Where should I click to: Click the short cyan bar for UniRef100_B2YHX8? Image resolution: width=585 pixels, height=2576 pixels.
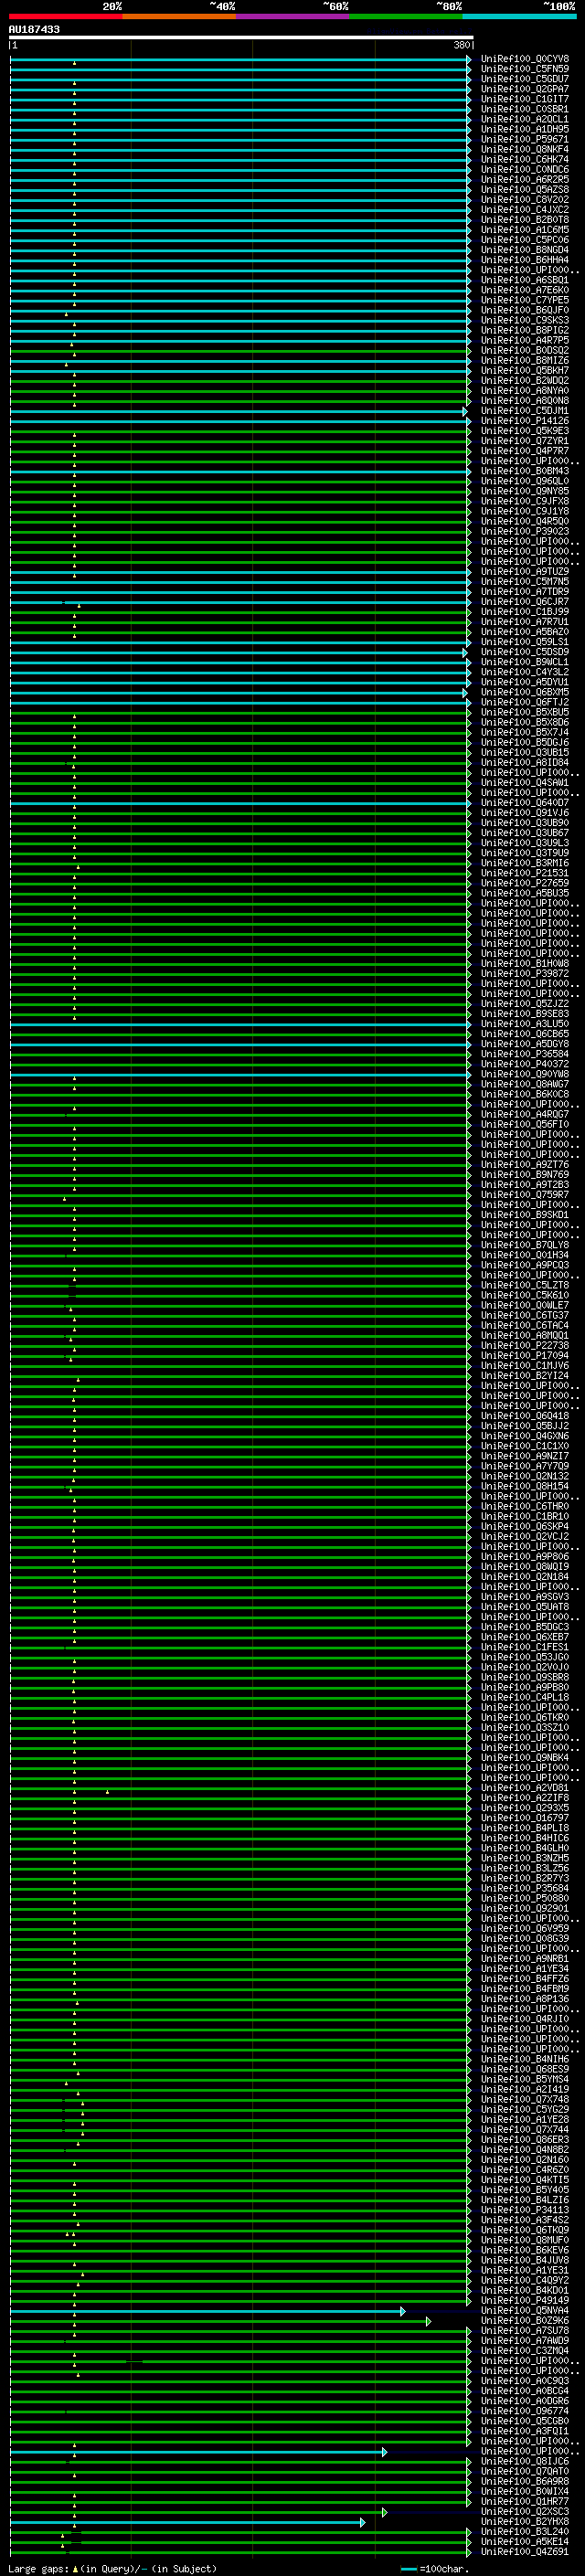point(188,2523)
